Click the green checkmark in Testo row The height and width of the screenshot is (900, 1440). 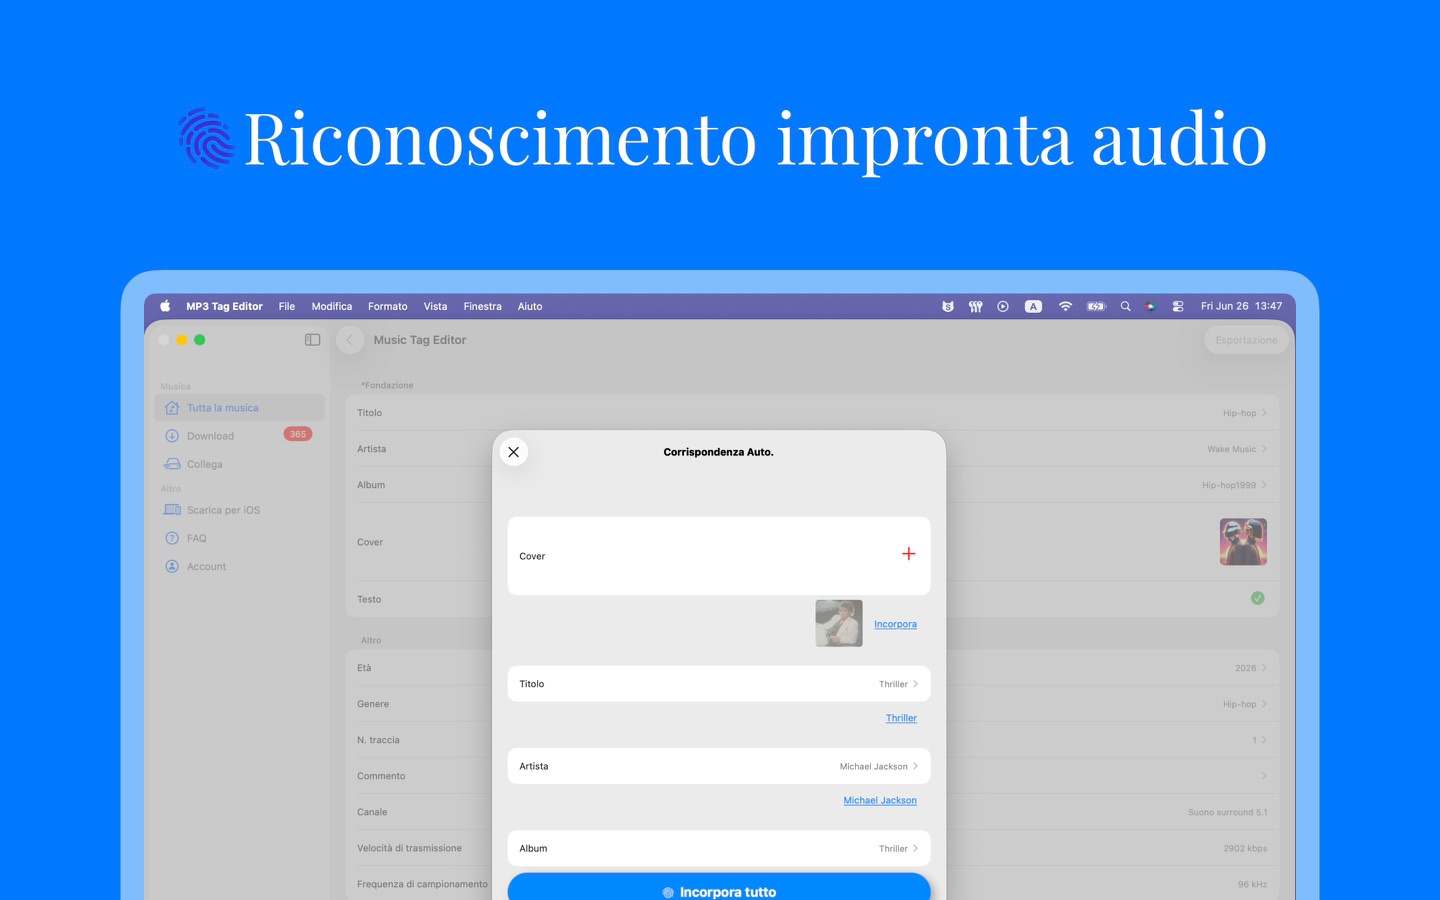coord(1258,598)
